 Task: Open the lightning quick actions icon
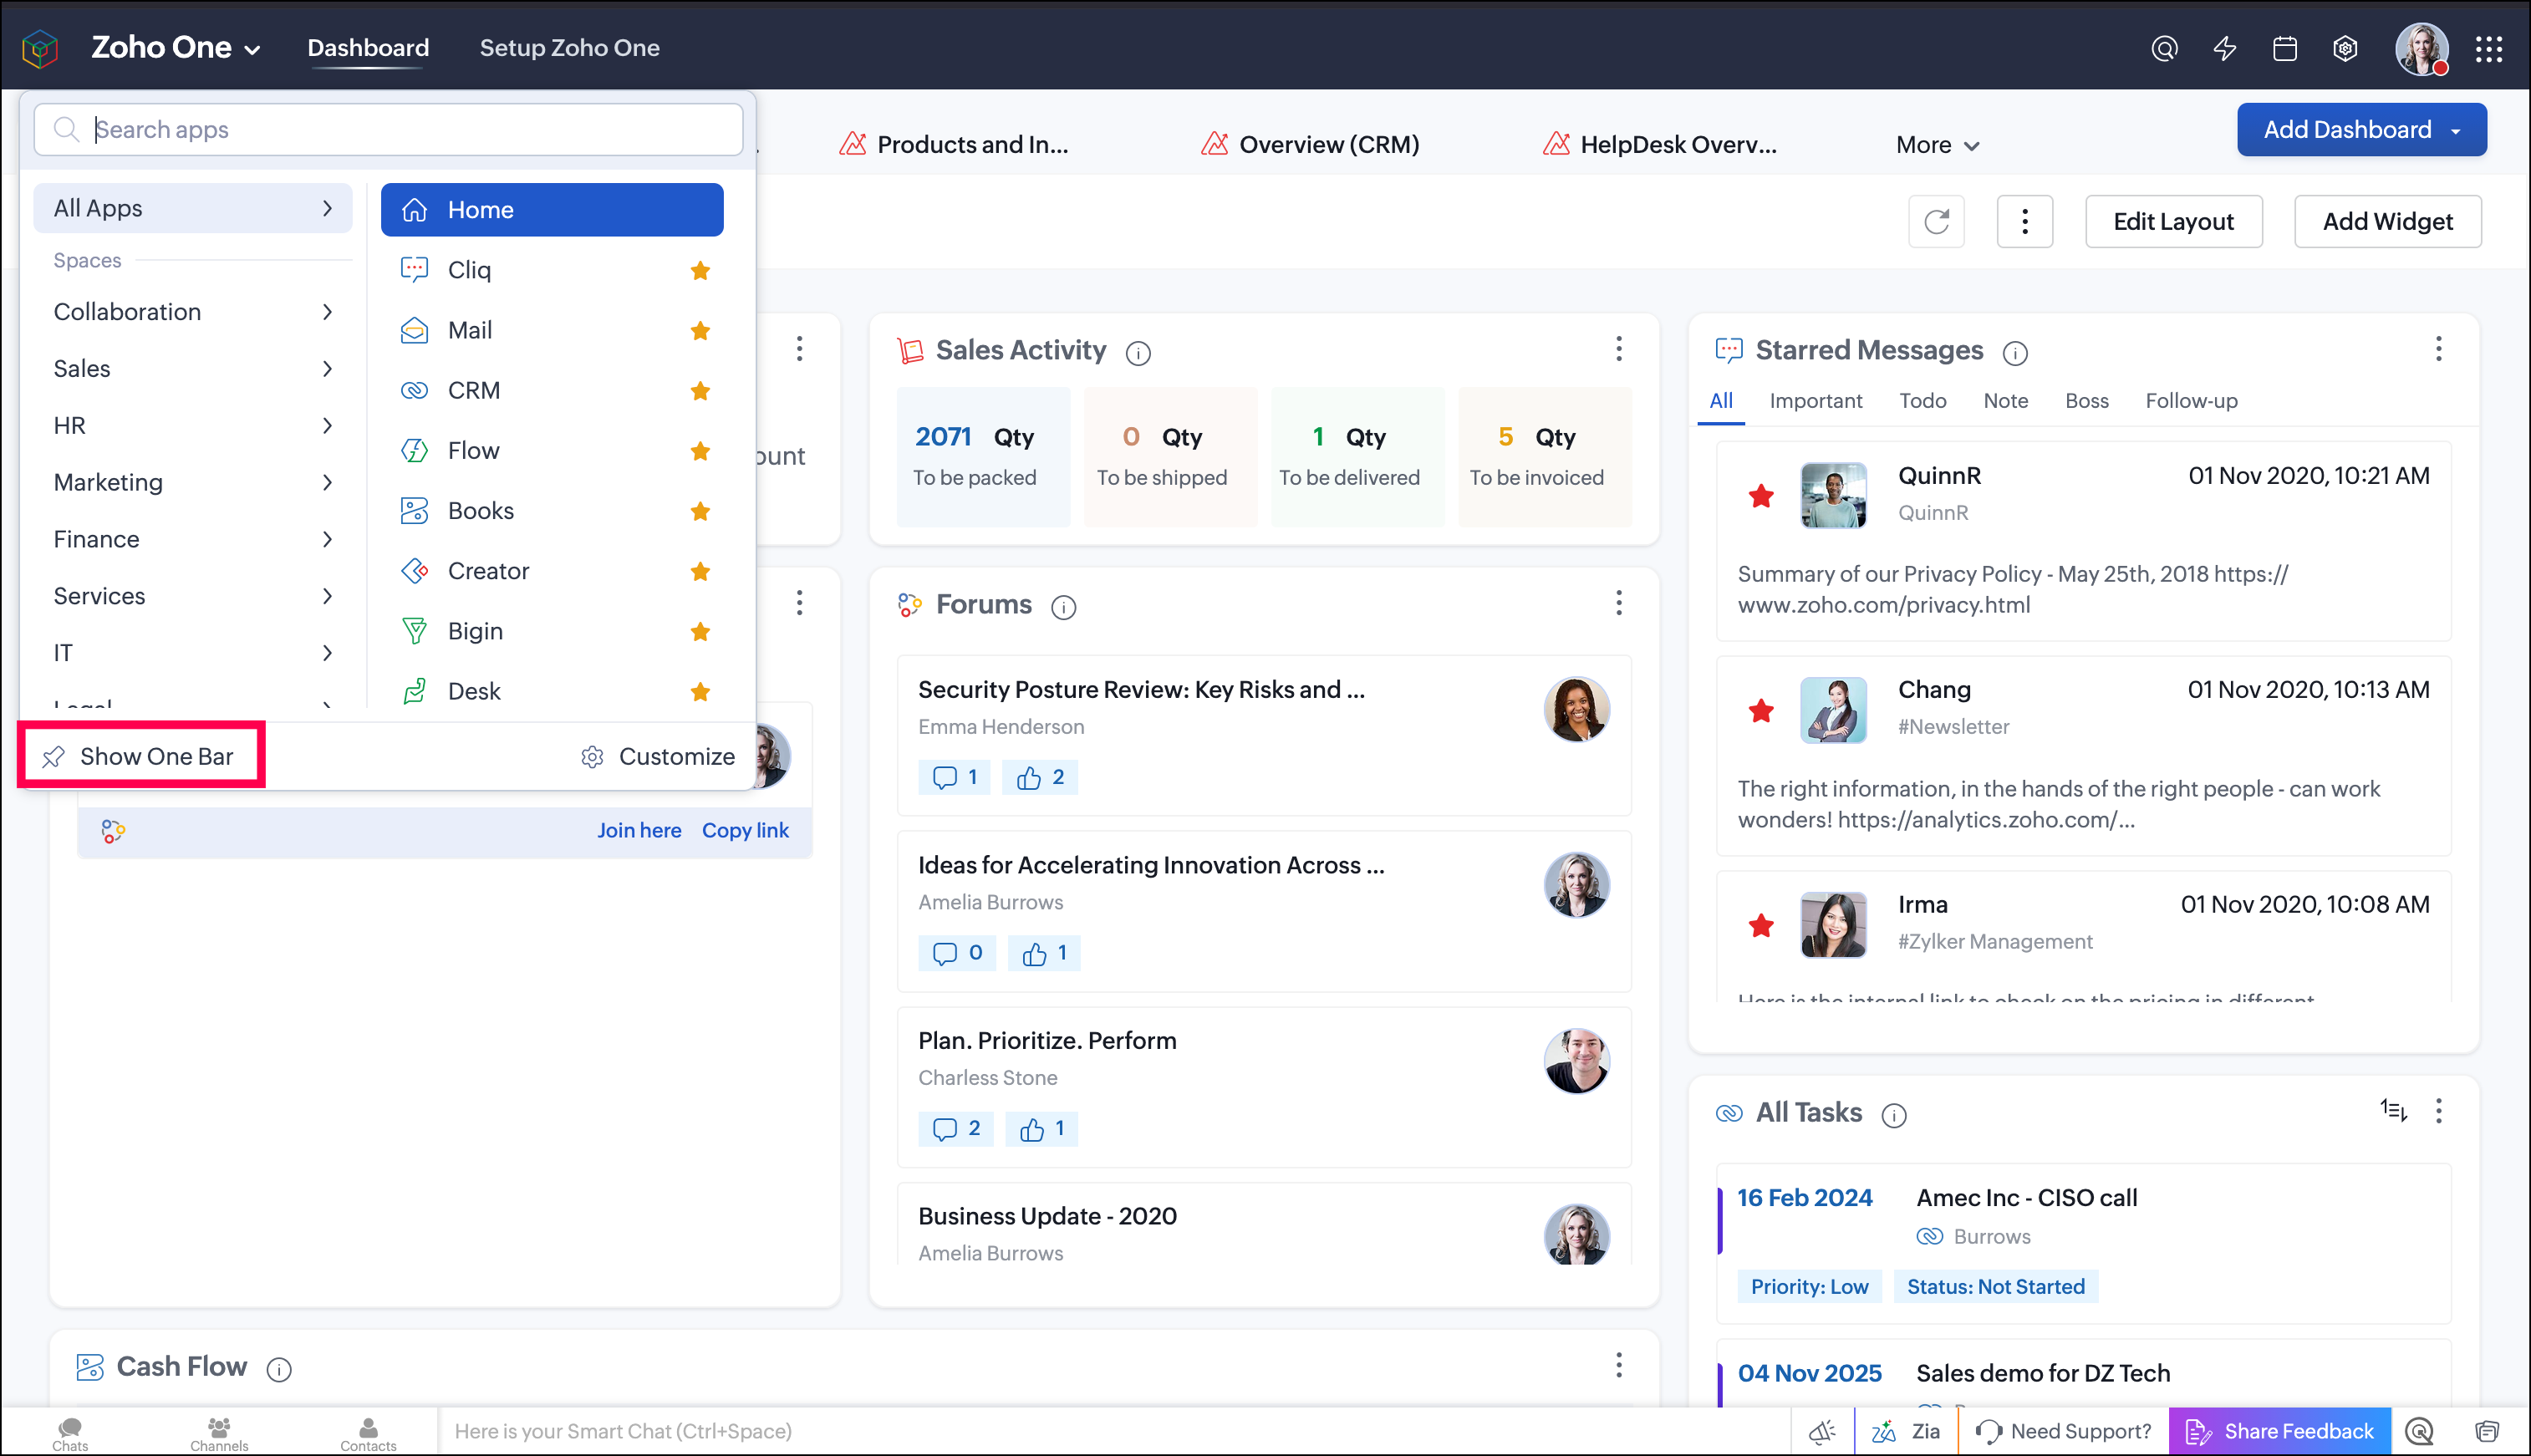point(2224,48)
